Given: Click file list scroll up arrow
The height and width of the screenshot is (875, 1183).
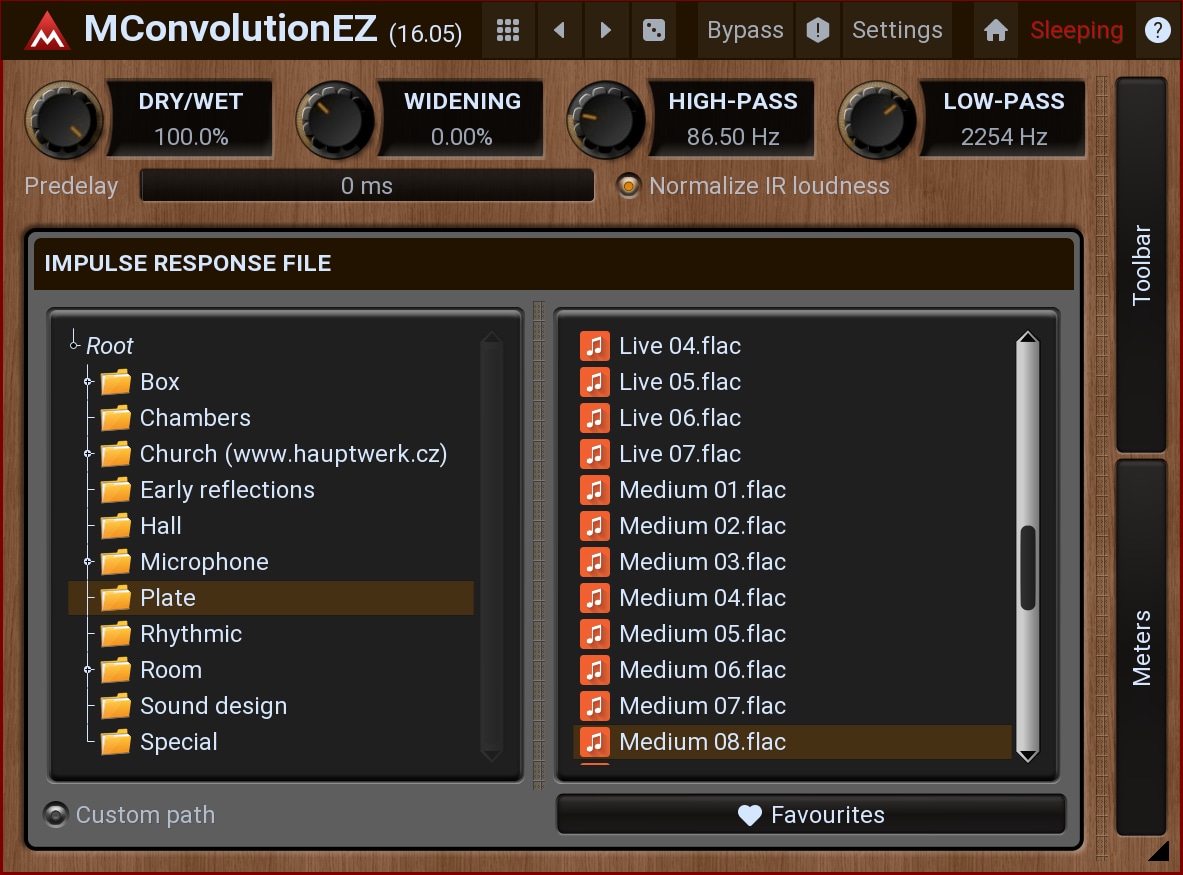Looking at the screenshot, I should [1028, 339].
